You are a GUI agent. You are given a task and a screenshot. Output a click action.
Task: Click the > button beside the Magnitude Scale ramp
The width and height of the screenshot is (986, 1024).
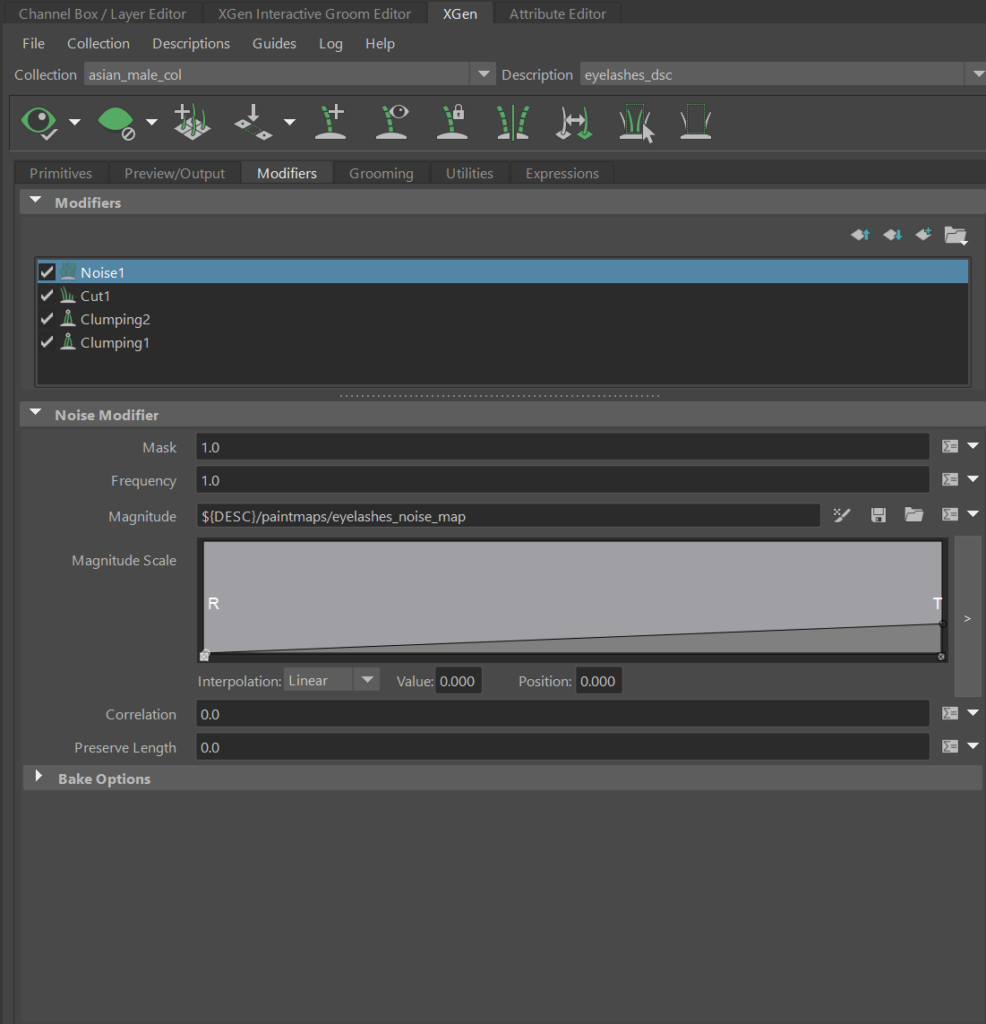click(x=967, y=618)
